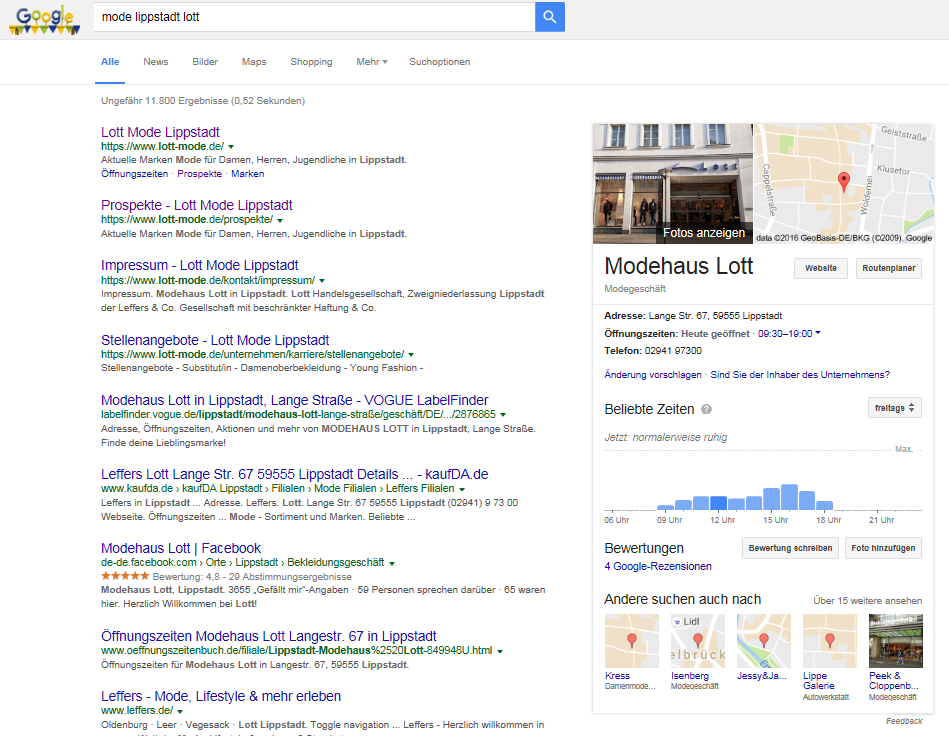Image resolution: width=949 pixels, height=736 pixels.
Task: Open the Isenberg related place thumbnail
Action: [x=698, y=641]
